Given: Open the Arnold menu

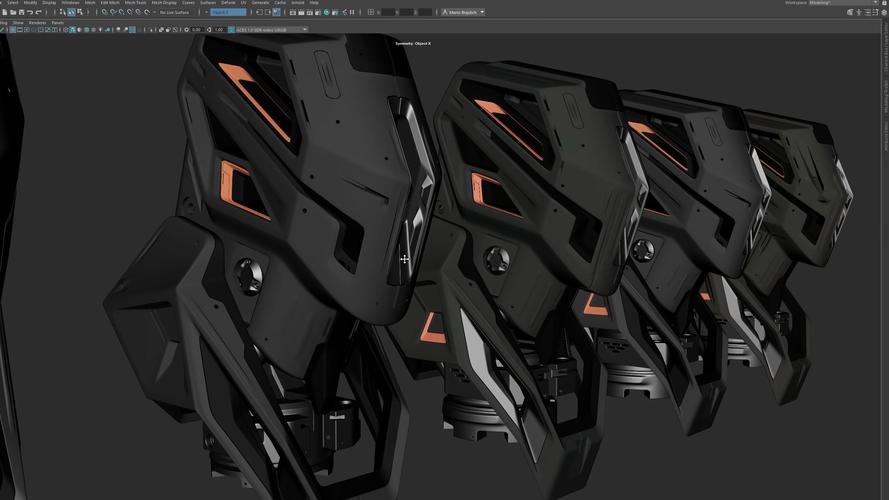Looking at the screenshot, I should 297,3.
